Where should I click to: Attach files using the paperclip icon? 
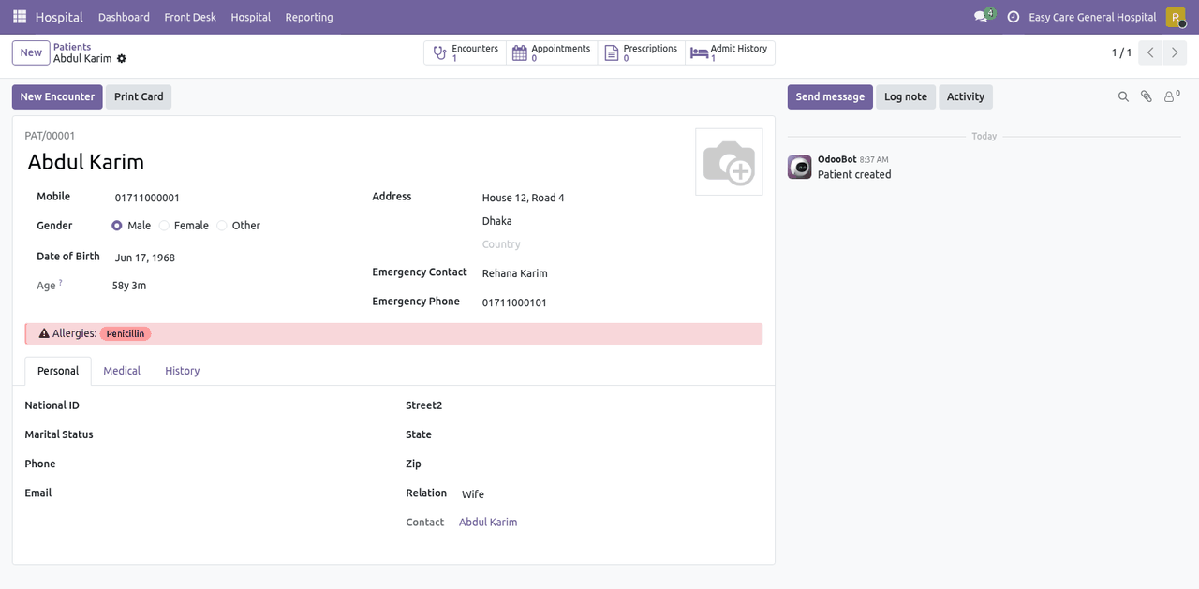1146,96
